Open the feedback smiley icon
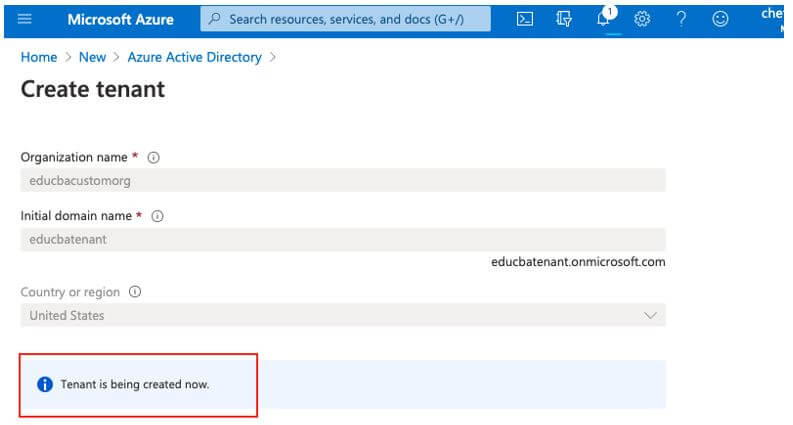The image size is (793, 425). 720,19
